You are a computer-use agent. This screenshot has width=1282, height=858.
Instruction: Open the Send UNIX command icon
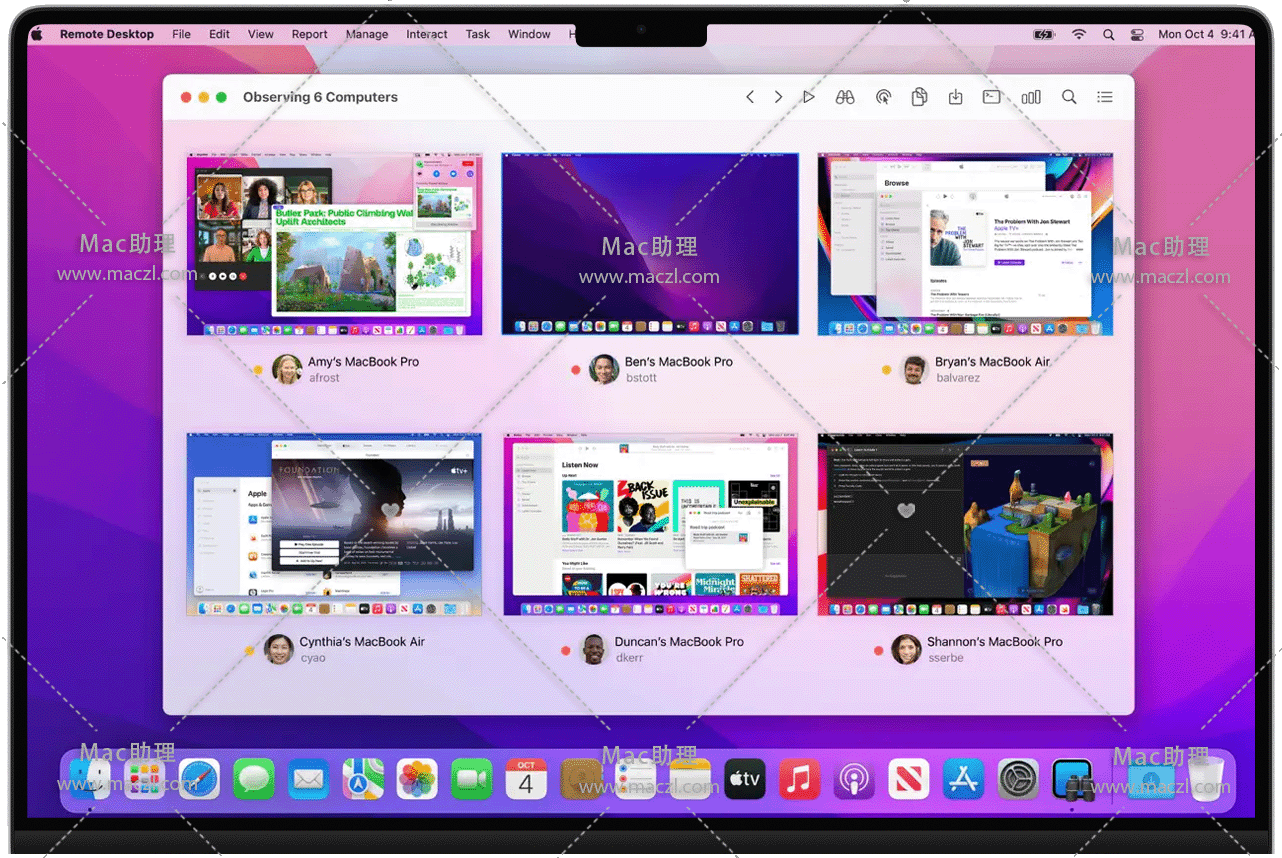click(x=991, y=97)
